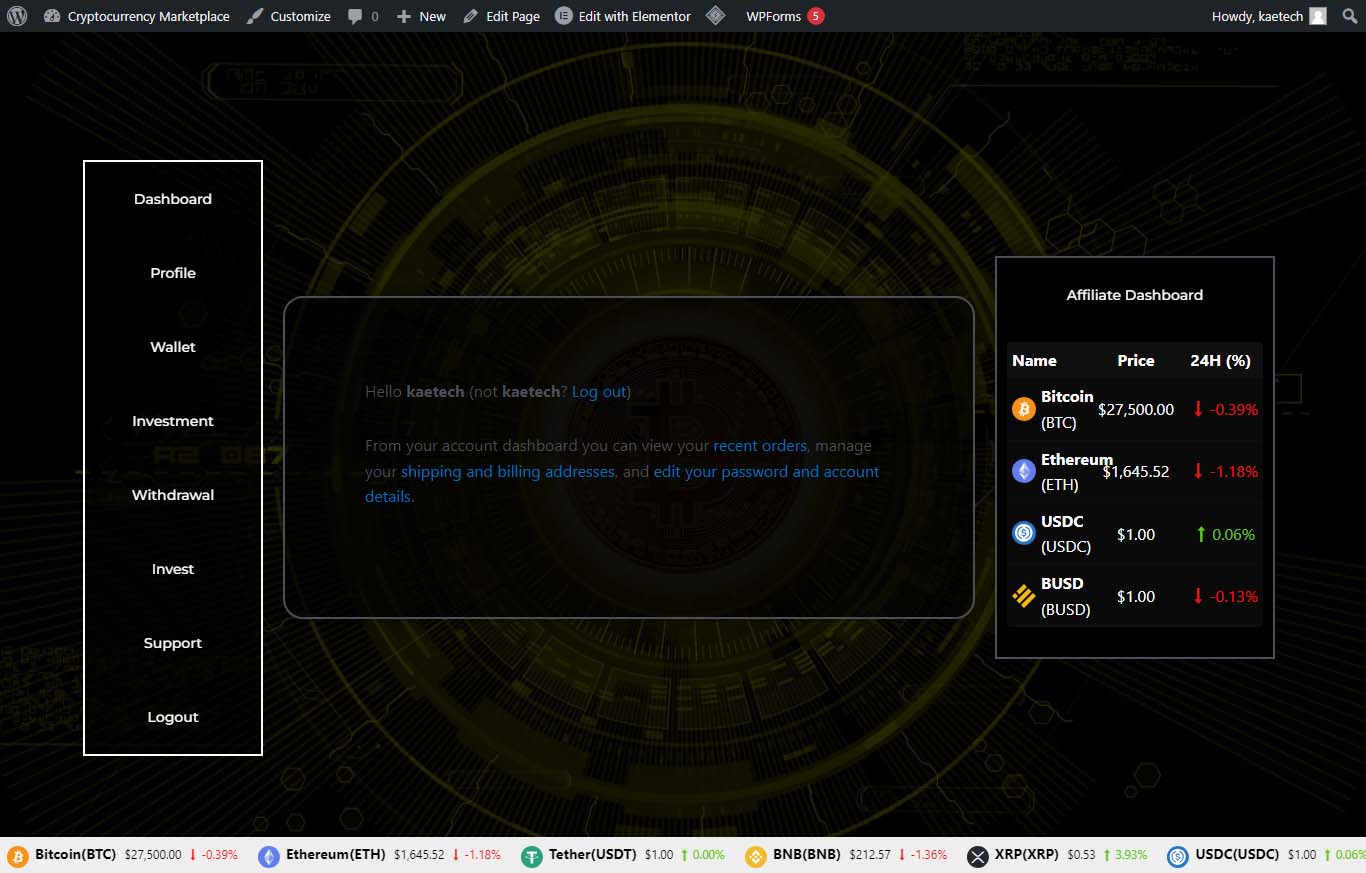1366x873 pixels.
Task: Click the 0.00% Tether change in ticker
Action: 702,855
